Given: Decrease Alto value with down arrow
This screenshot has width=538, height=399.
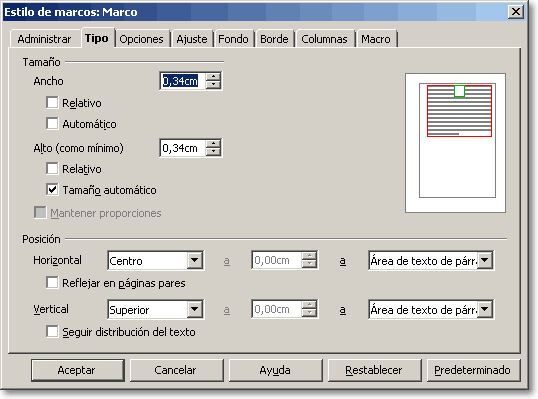Looking at the screenshot, I should [213, 152].
